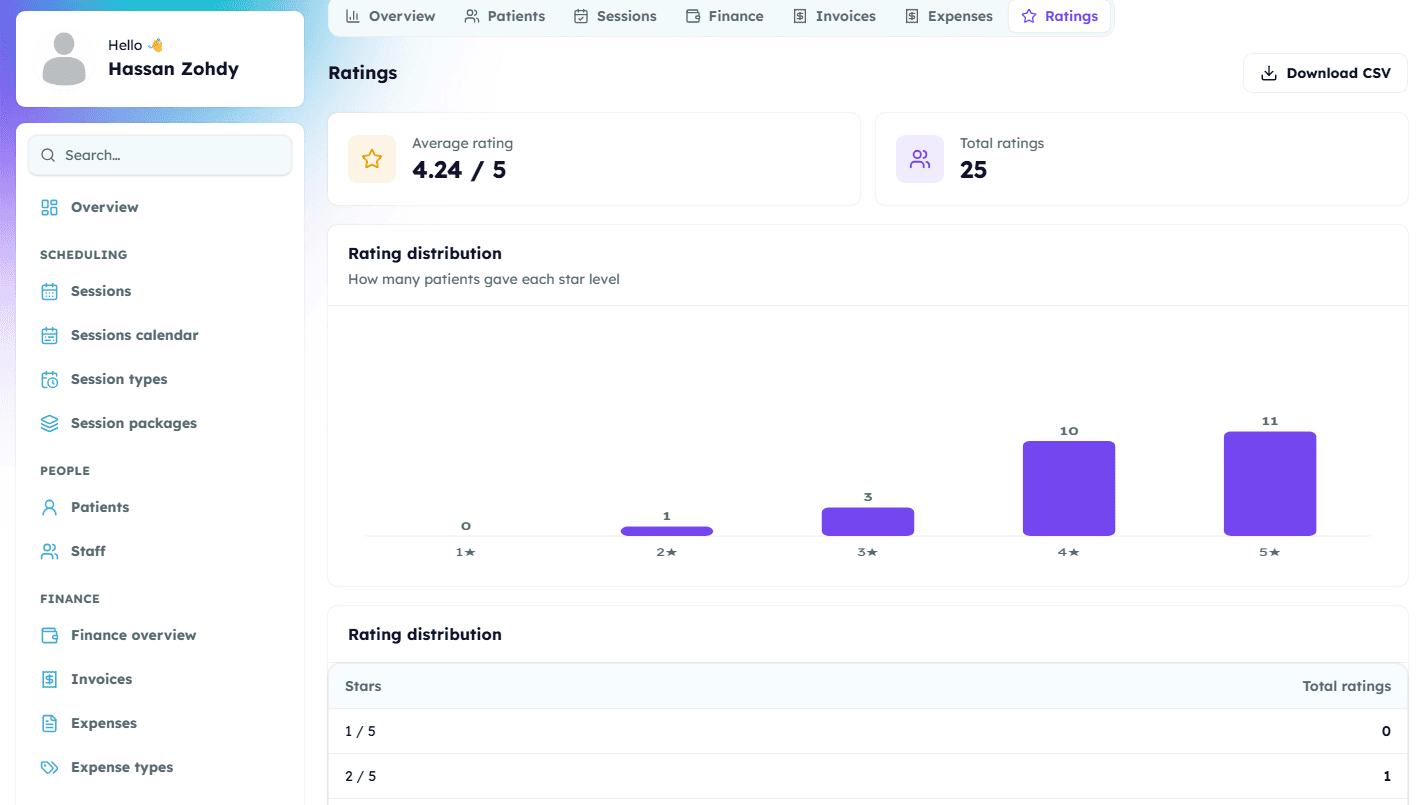Click the star icon beside Average rating
The width and height of the screenshot is (1424, 805).
tap(372, 159)
